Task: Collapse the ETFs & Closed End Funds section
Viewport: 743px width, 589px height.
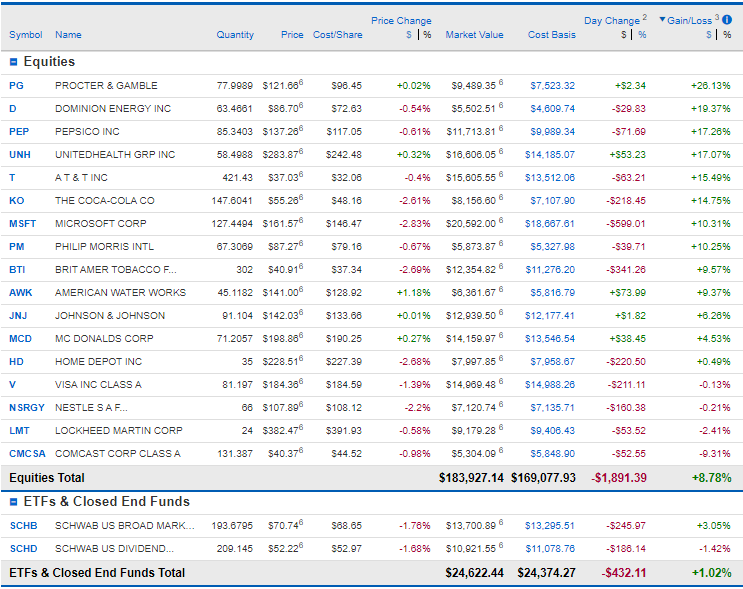Action: pos(13,502)
